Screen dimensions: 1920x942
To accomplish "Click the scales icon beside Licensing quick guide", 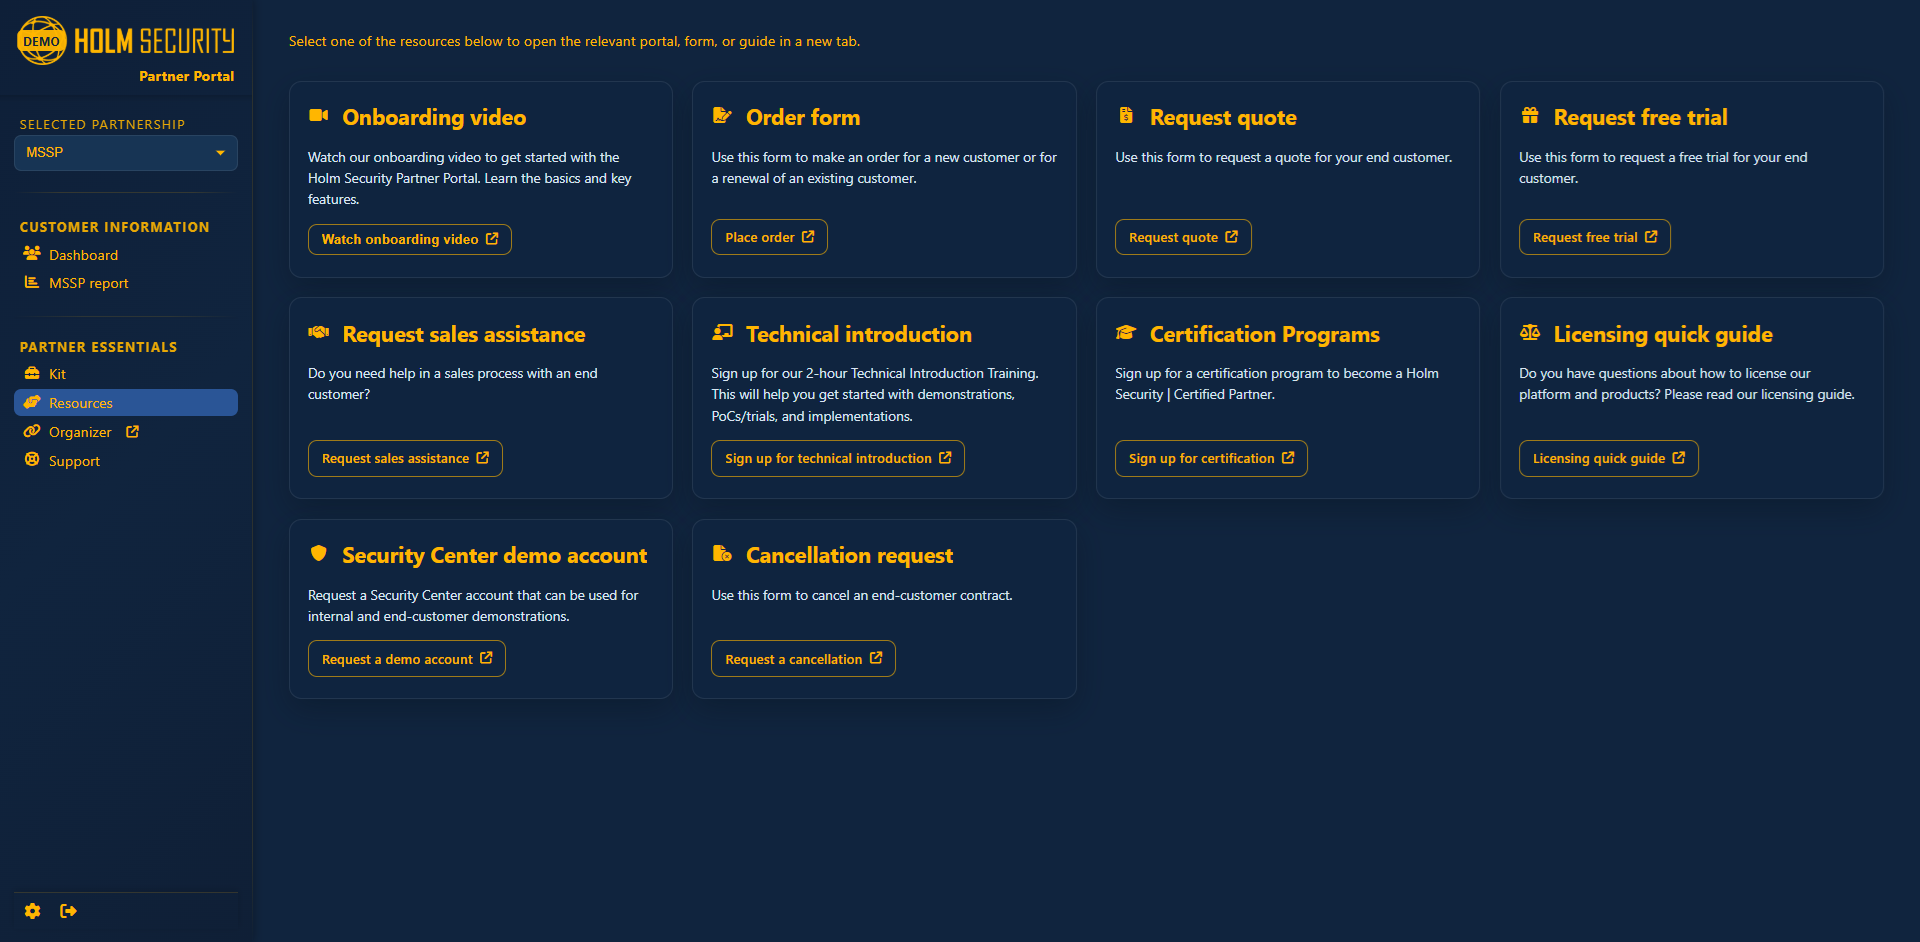I will point(1530,333).
